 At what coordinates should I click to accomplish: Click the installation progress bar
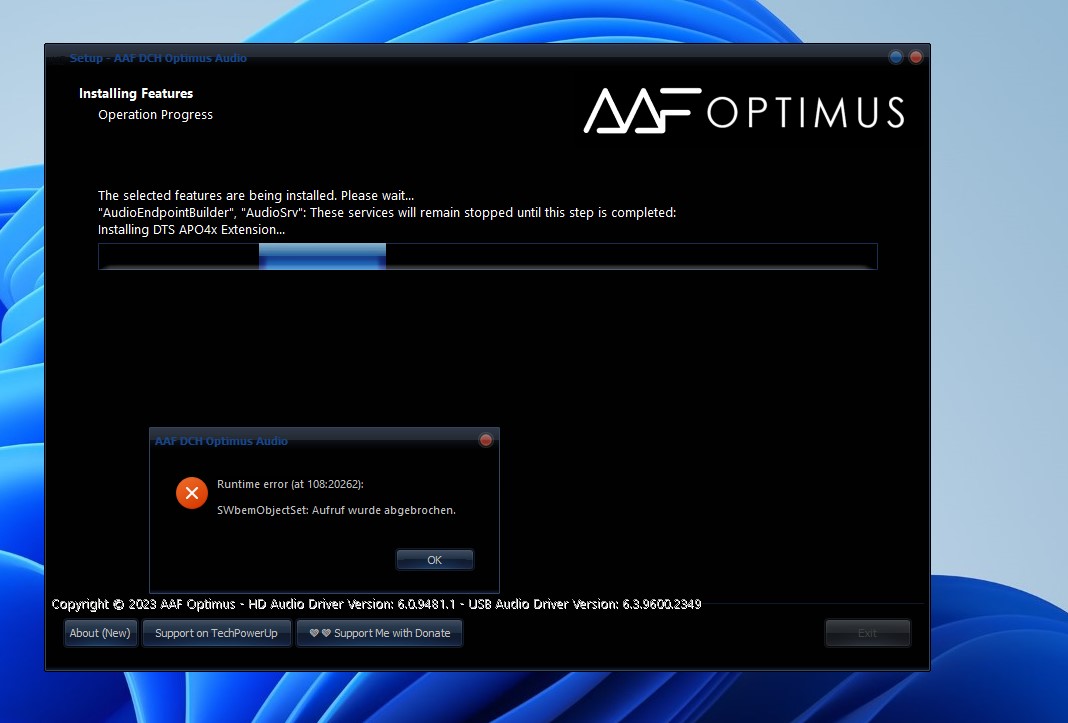coord(488,256)
